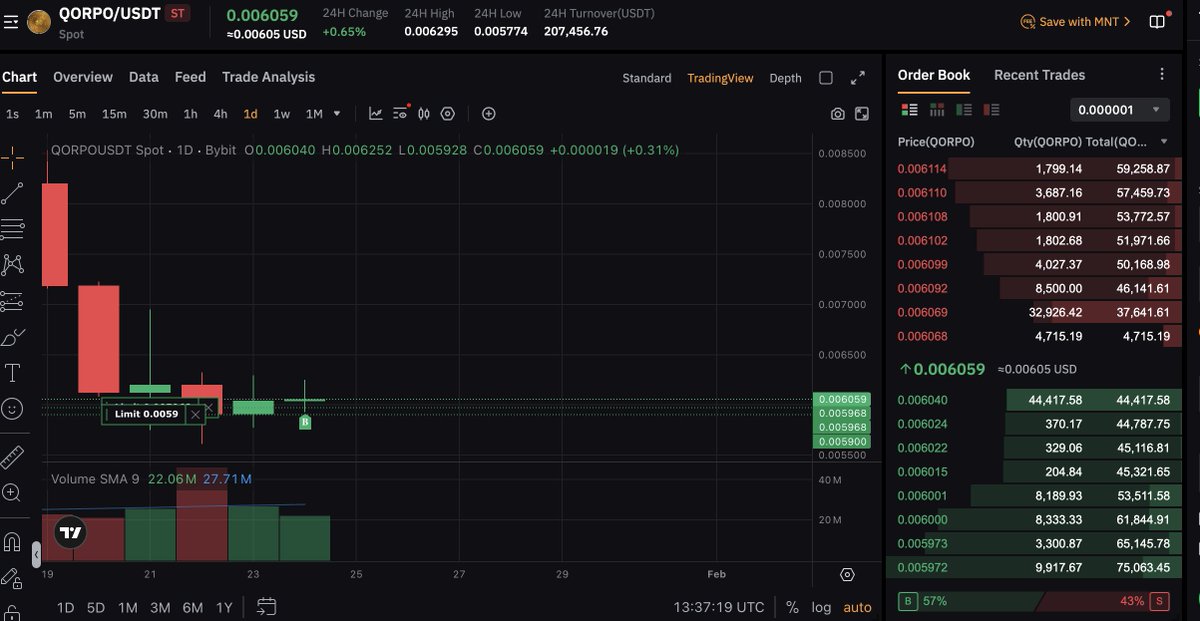Show both buy and sell orders view
1200x621 pixels.
click(x=909, y=109)
